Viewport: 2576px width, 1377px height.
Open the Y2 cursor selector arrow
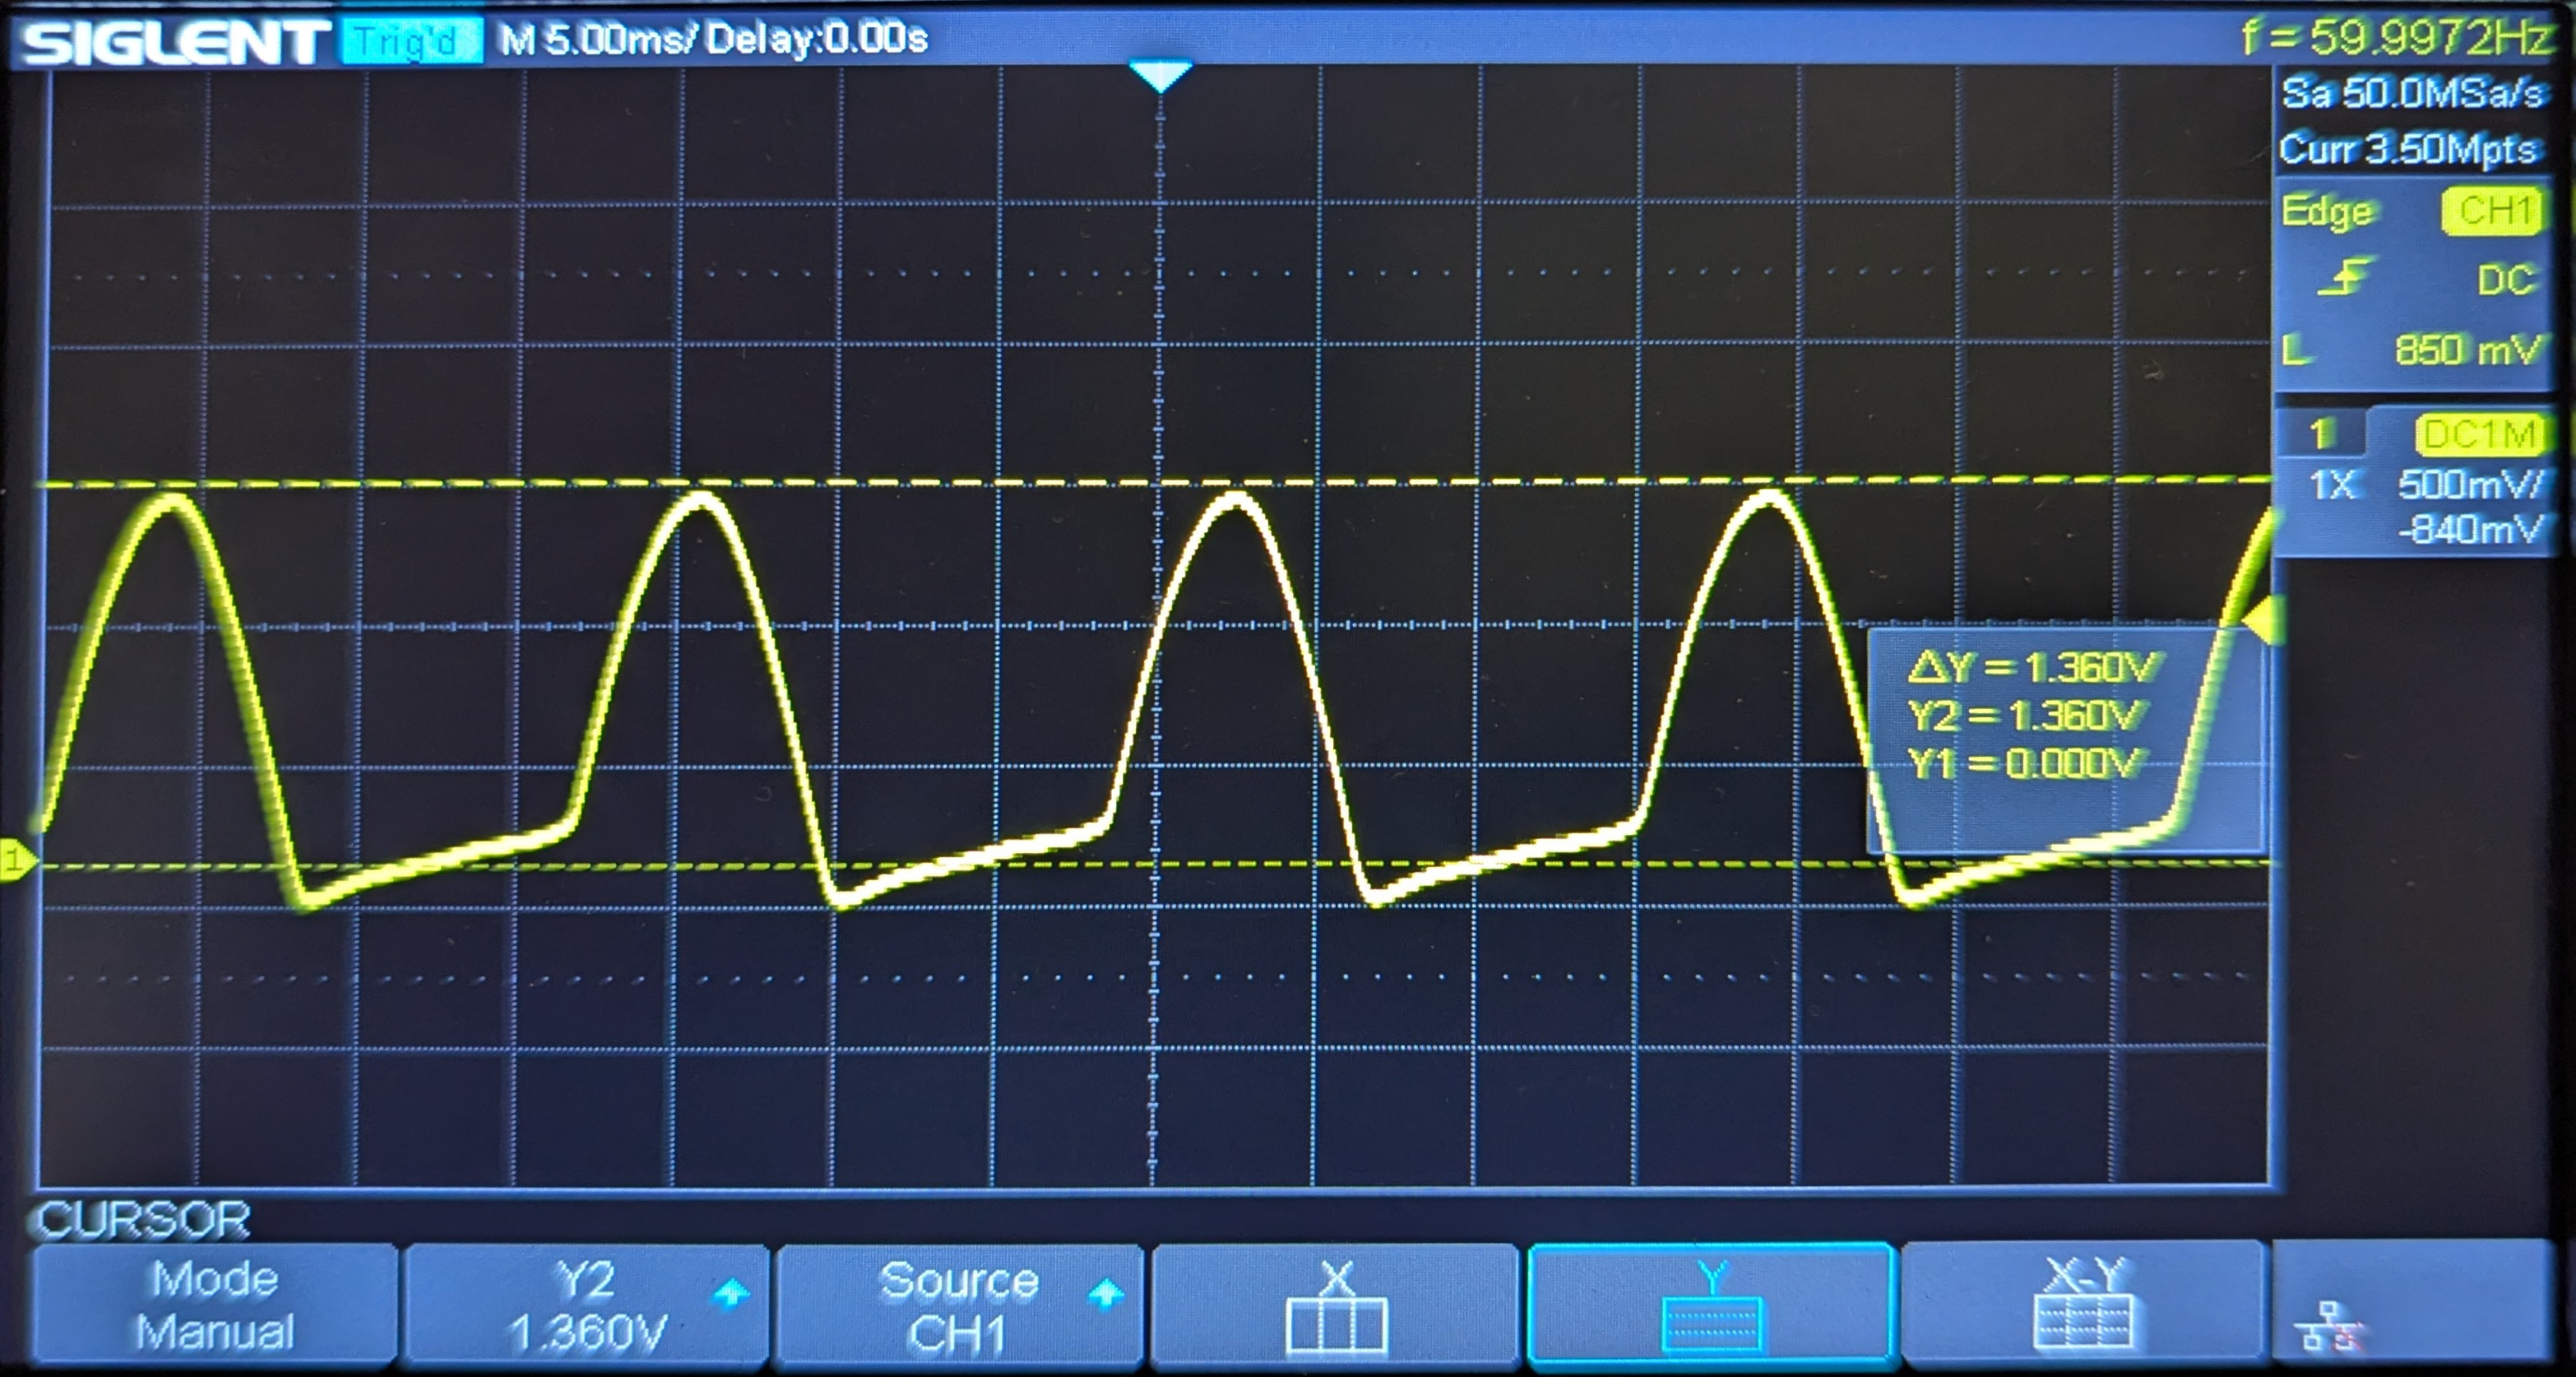point(731,1294)
